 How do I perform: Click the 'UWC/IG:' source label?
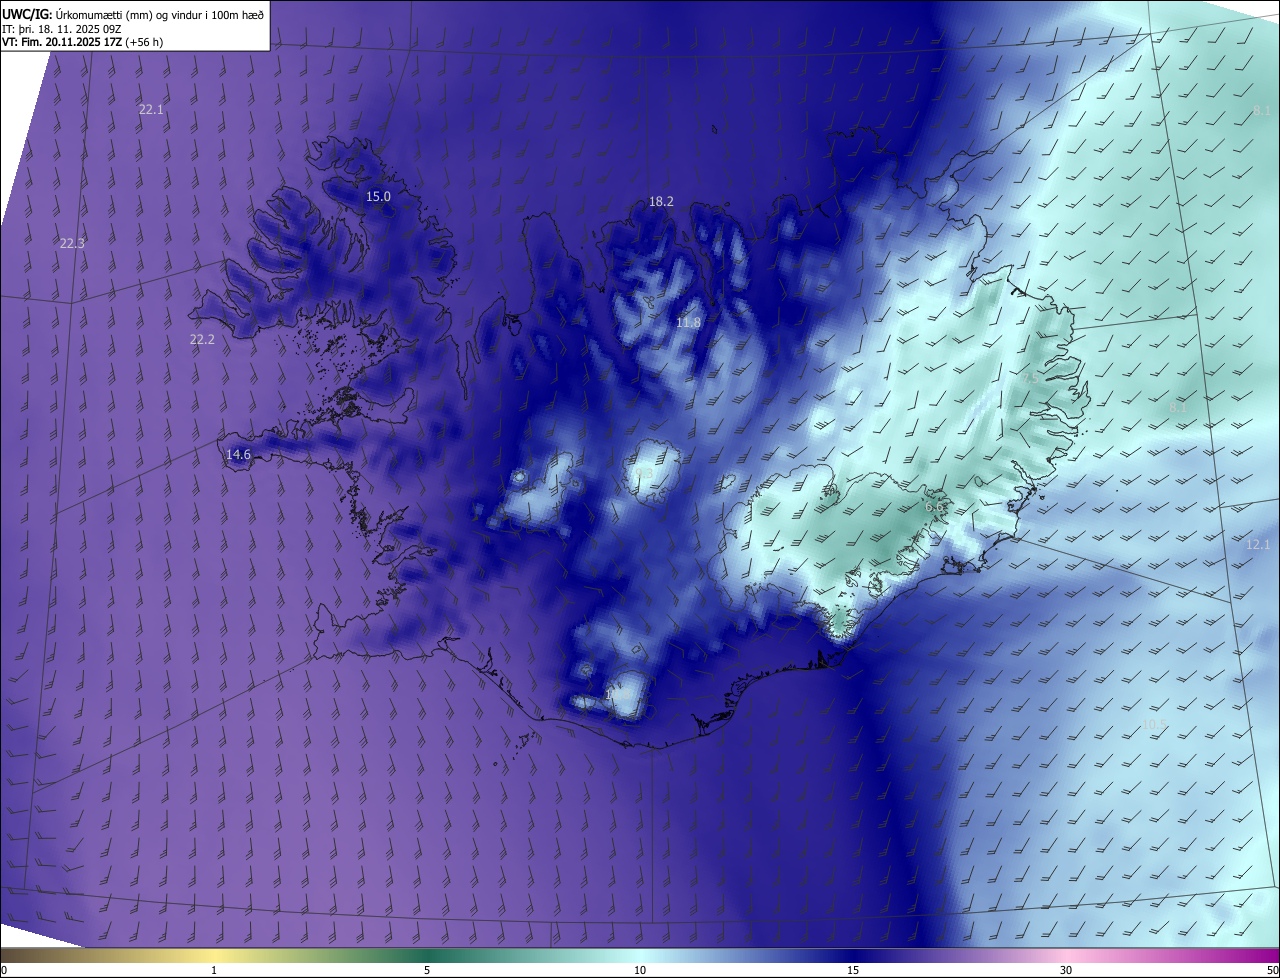click(x=27, y=13)
